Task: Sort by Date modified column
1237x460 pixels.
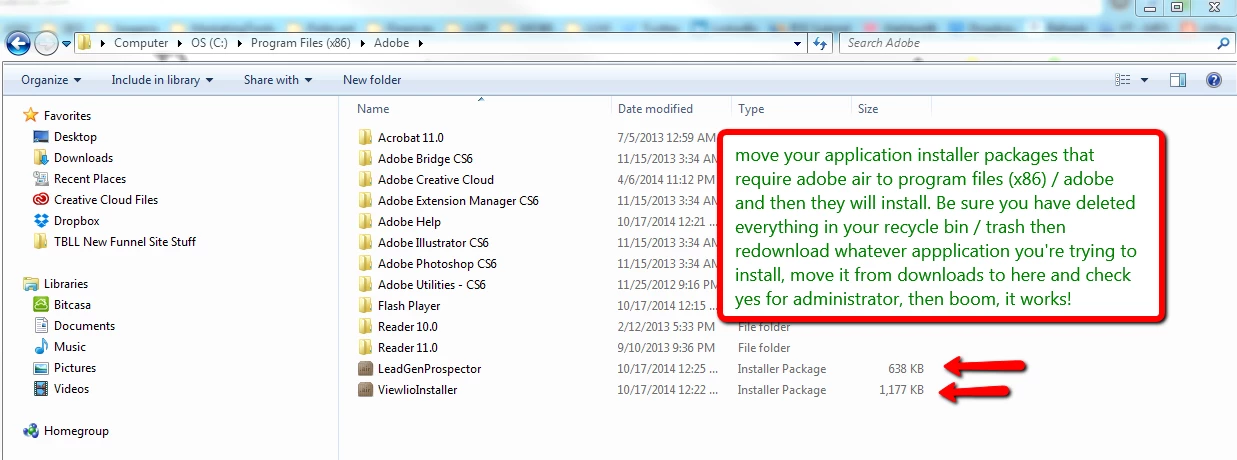Action: 655,109
